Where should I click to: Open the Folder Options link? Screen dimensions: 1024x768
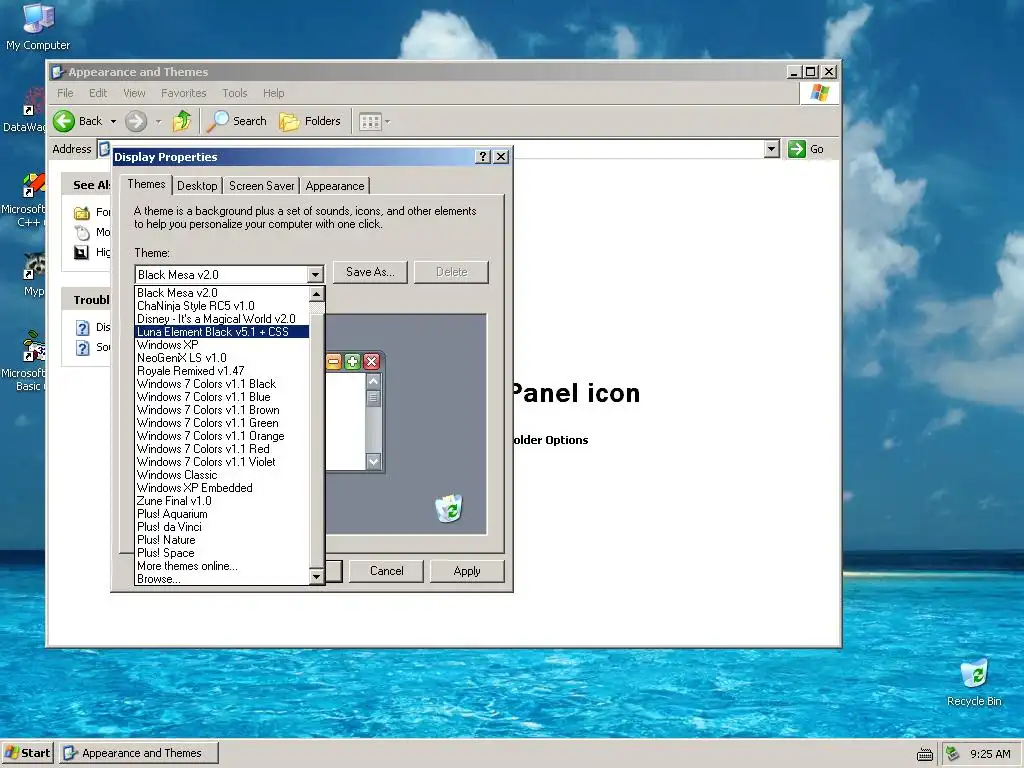point(550,440)
